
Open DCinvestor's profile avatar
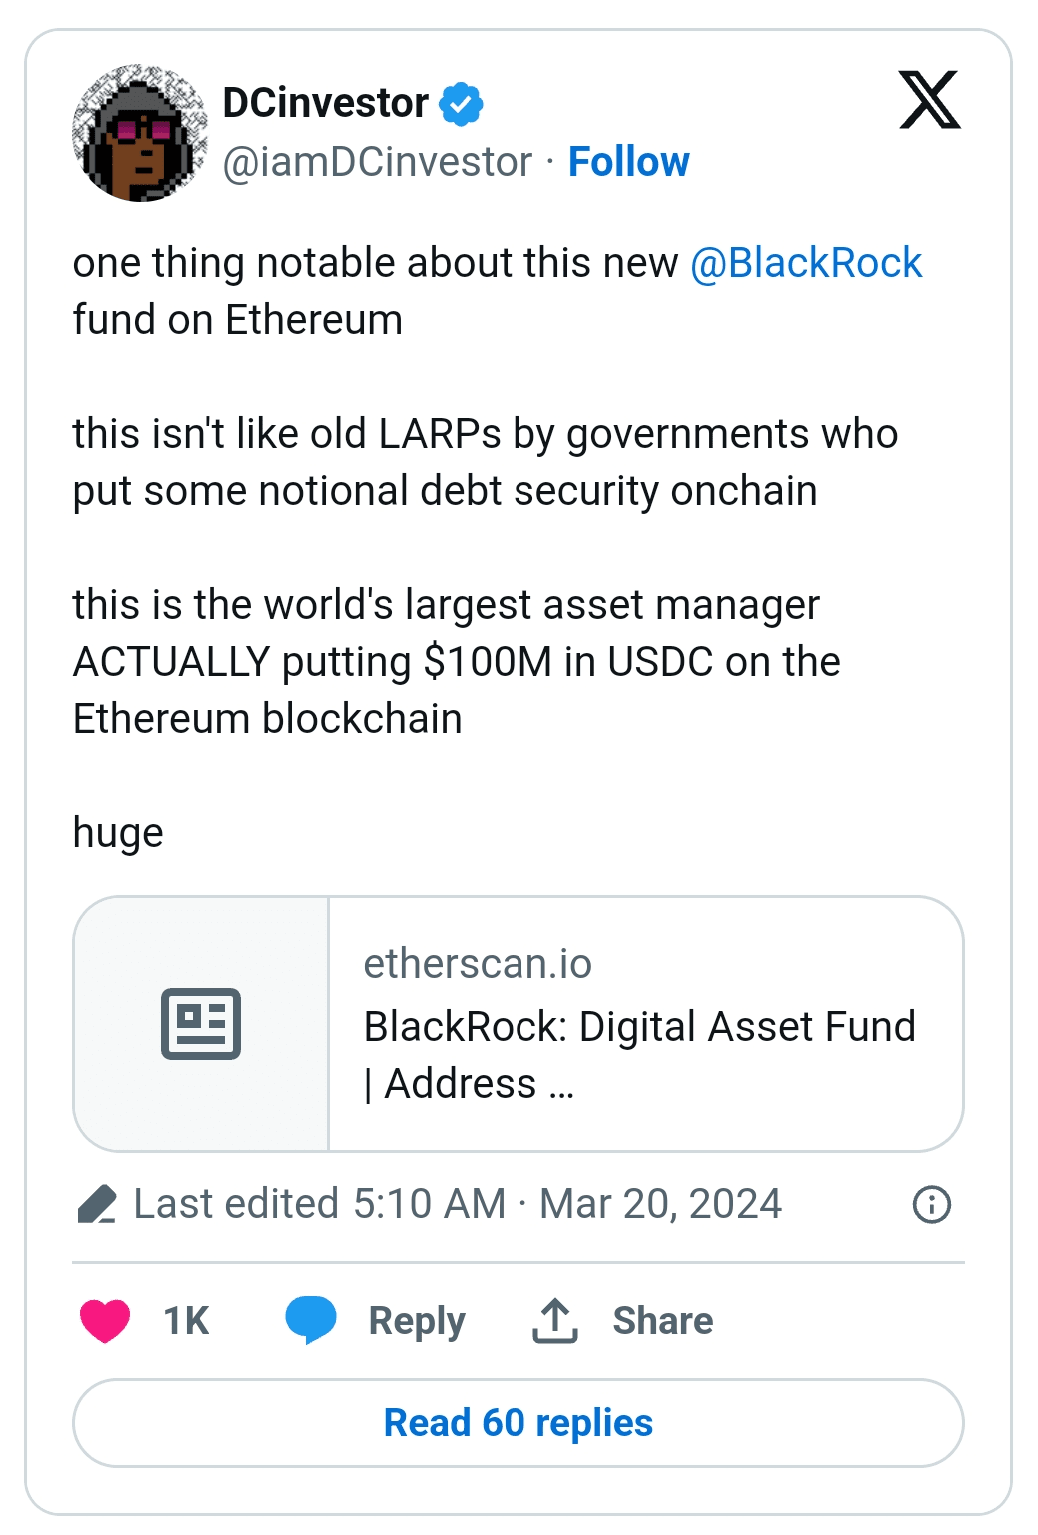pos(140,133)
